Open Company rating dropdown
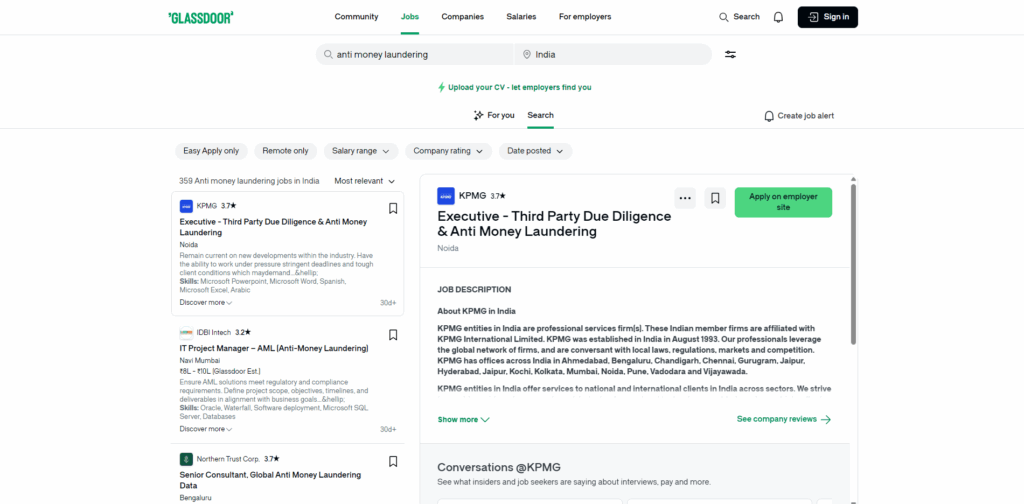The width and height of the screenshot is (1024, 504). coord(449,151)
